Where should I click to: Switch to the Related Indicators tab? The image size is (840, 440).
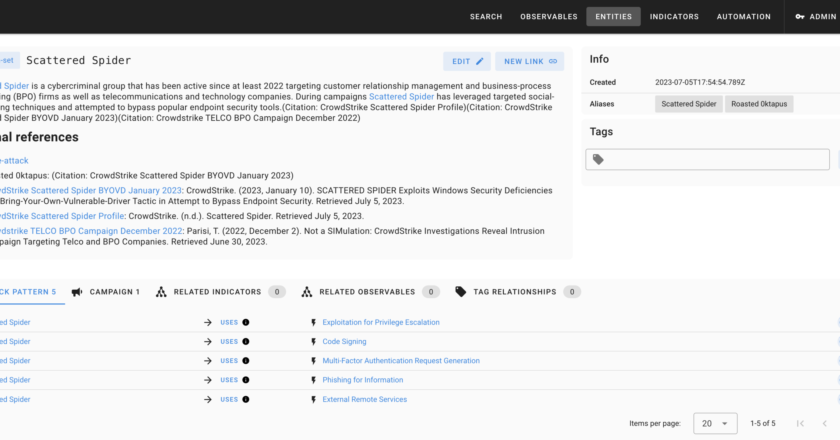(220, 292)
